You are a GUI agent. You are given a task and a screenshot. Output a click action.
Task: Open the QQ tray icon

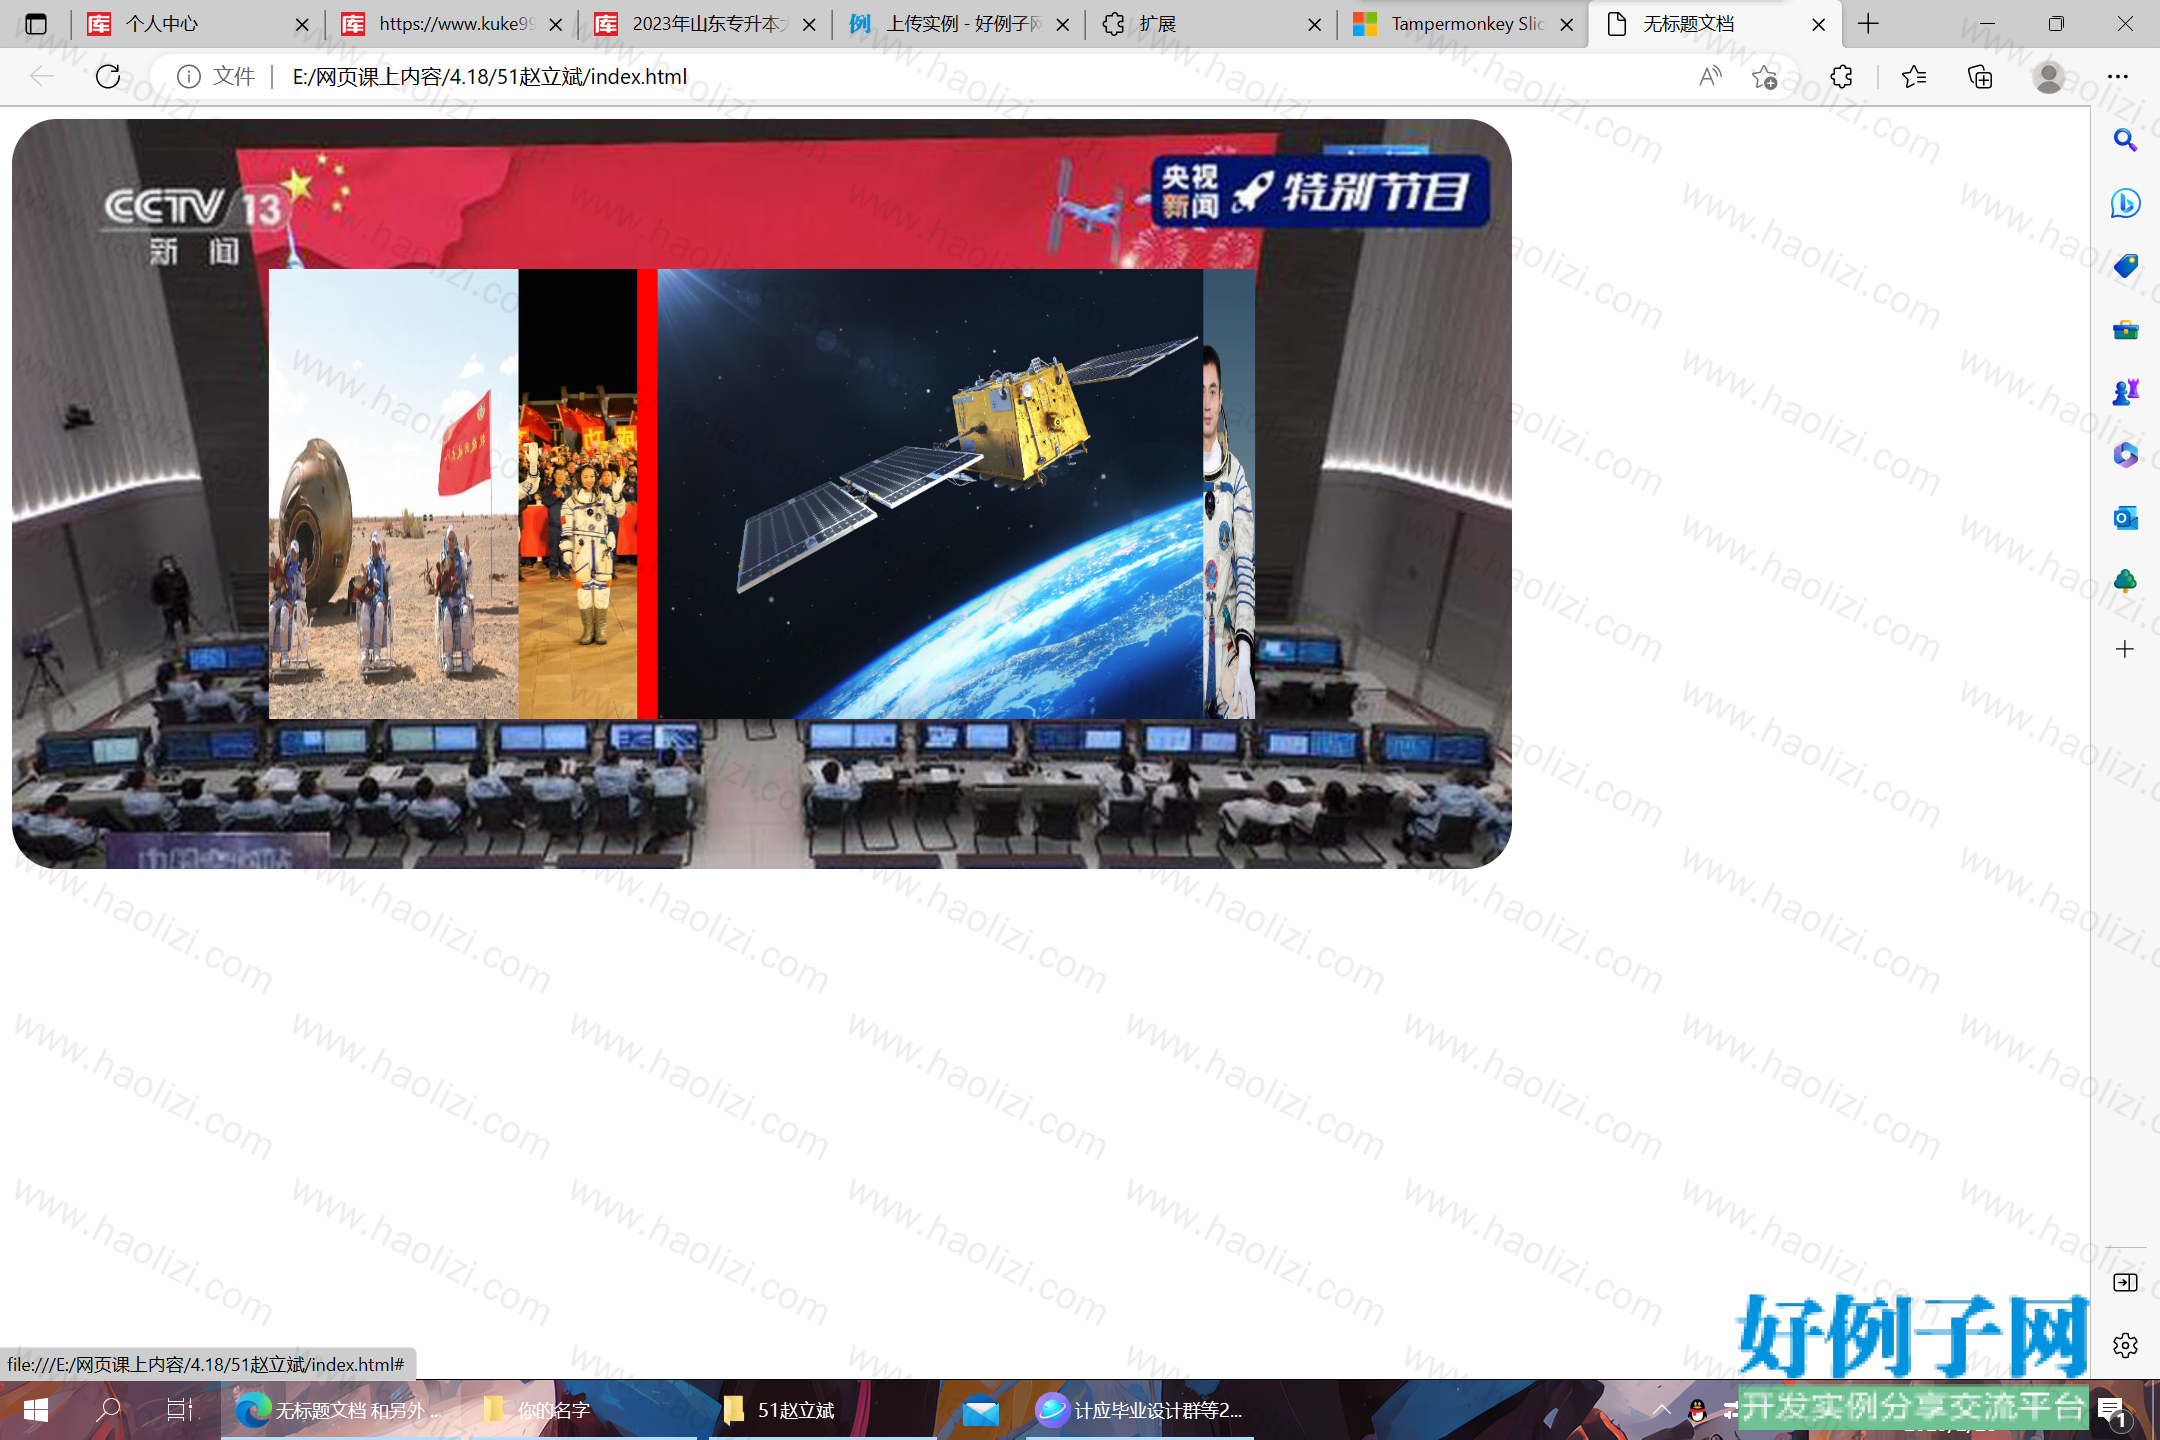(x=1697, y=1411)
